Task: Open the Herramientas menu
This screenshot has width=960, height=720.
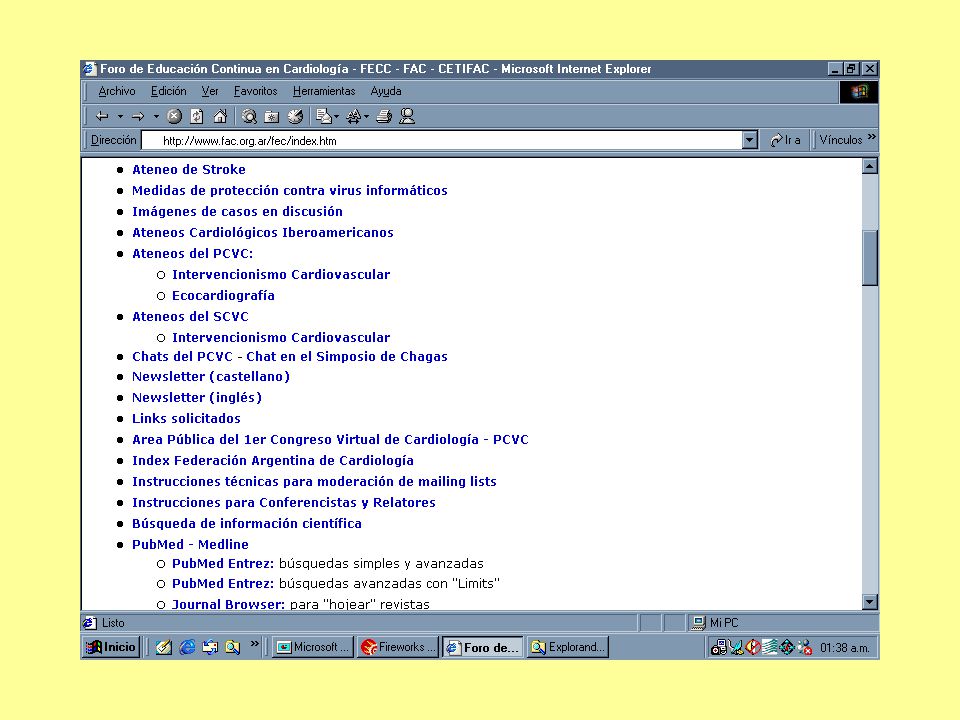Action: click(324, 92)
